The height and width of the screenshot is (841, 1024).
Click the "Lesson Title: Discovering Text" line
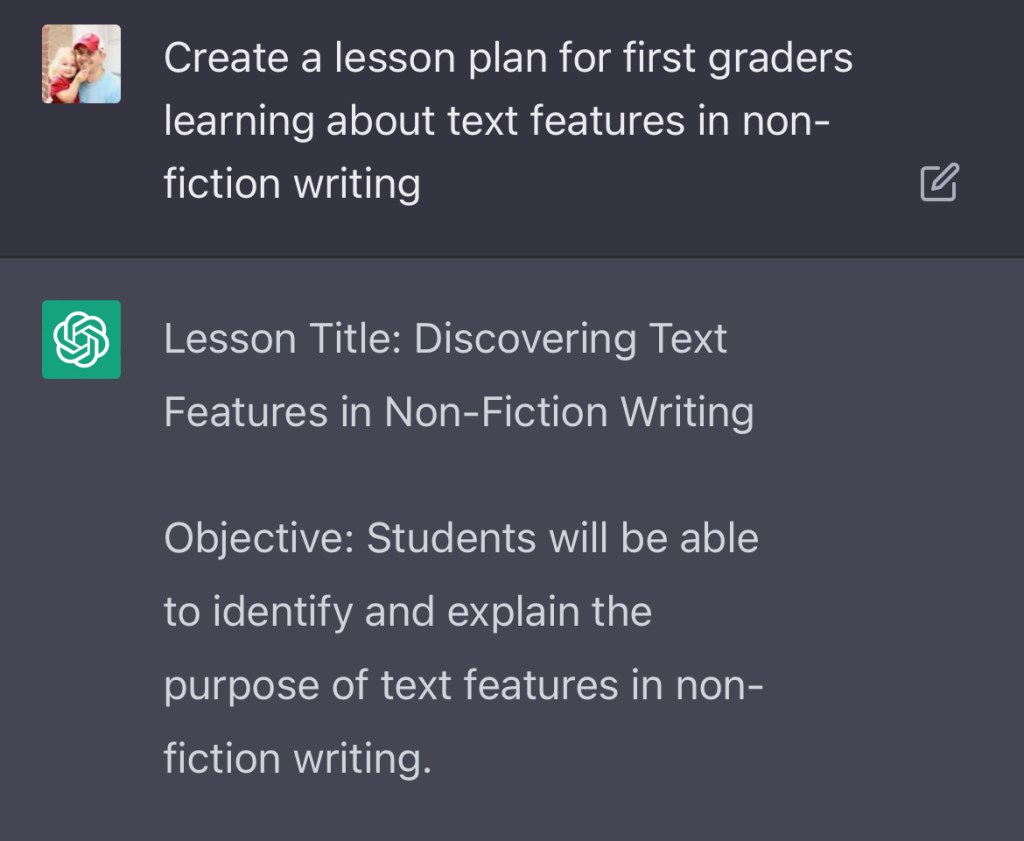click(445, 340)
